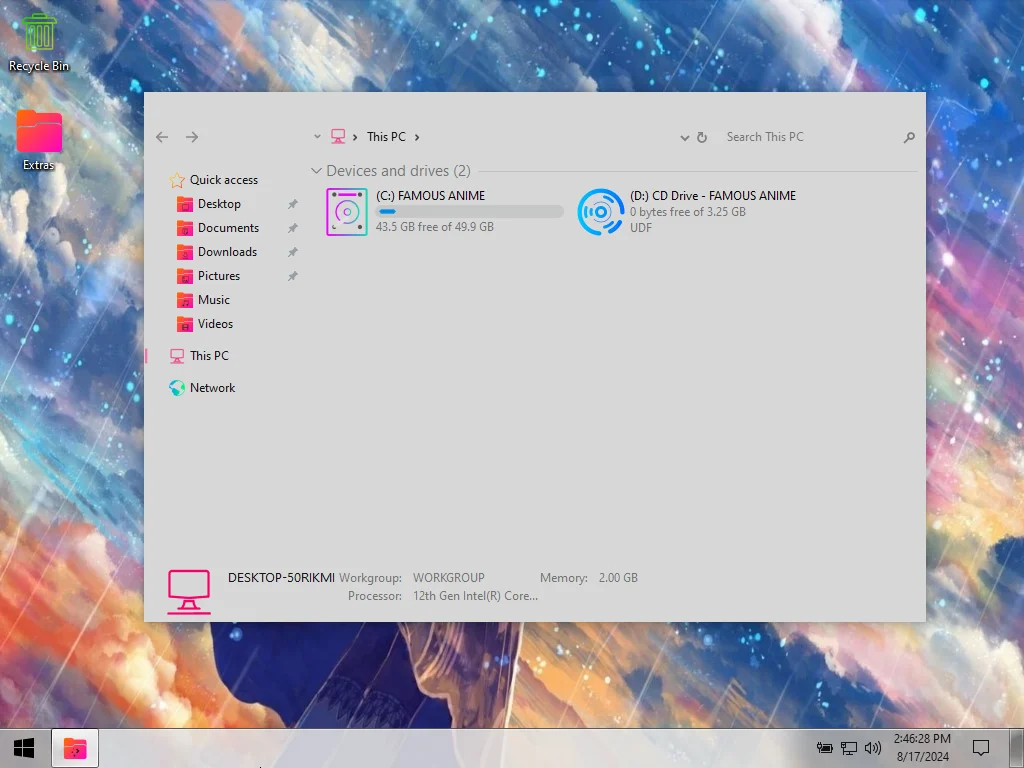Click 0 bytes free of 3.25 GB
This screenshot has width=1024, height=768.
(x=688, y=212)
